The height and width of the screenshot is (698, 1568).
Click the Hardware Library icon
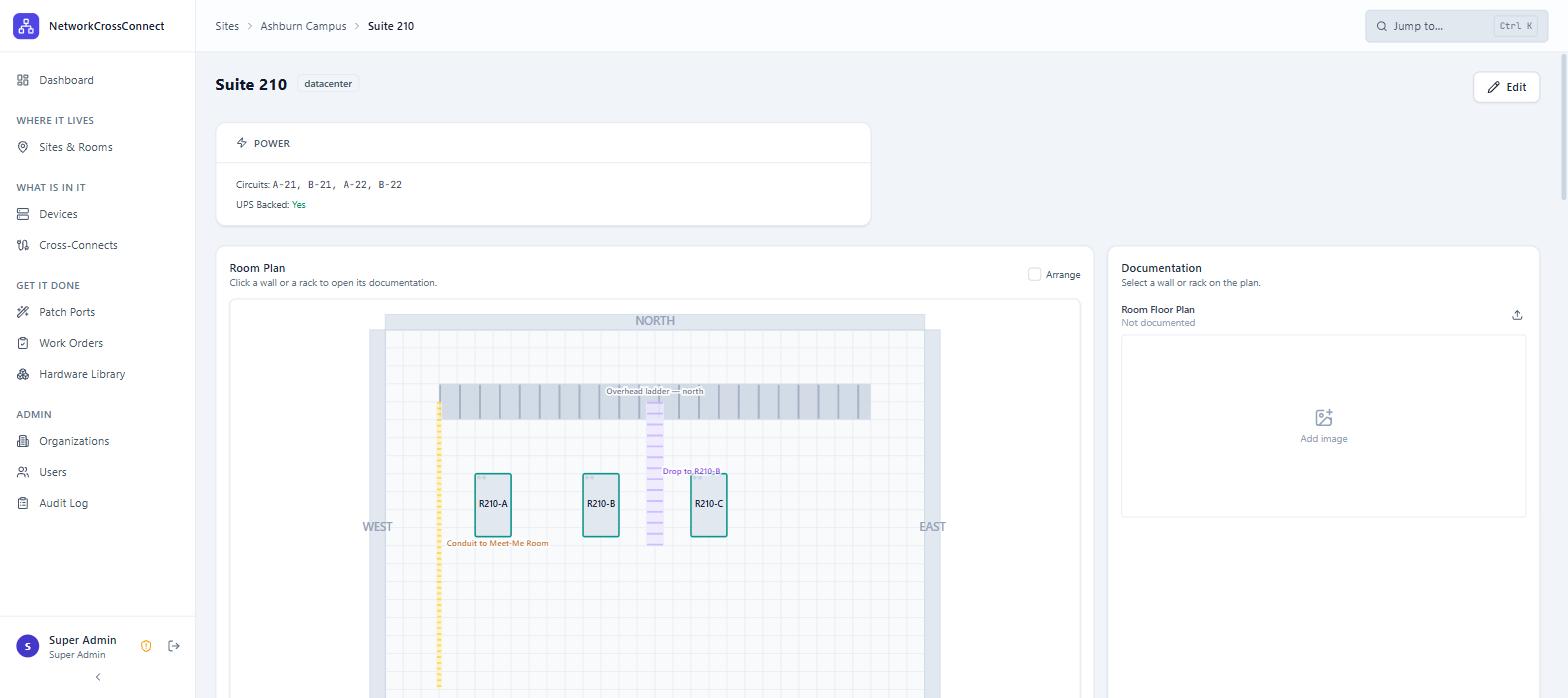(23, 374)
